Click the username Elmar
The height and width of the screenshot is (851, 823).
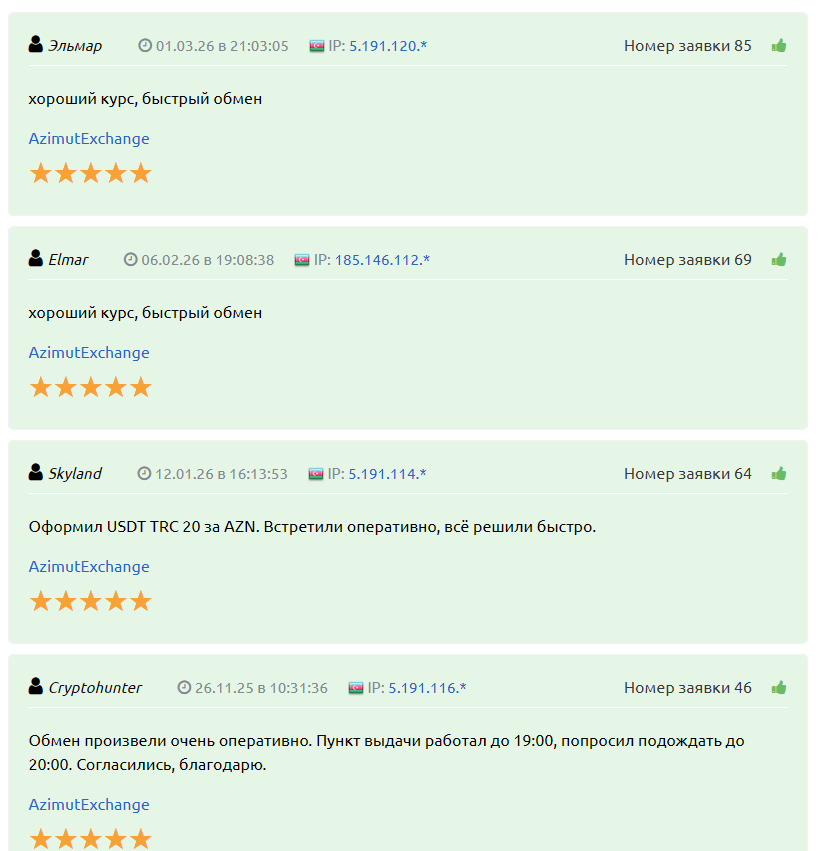68,260
